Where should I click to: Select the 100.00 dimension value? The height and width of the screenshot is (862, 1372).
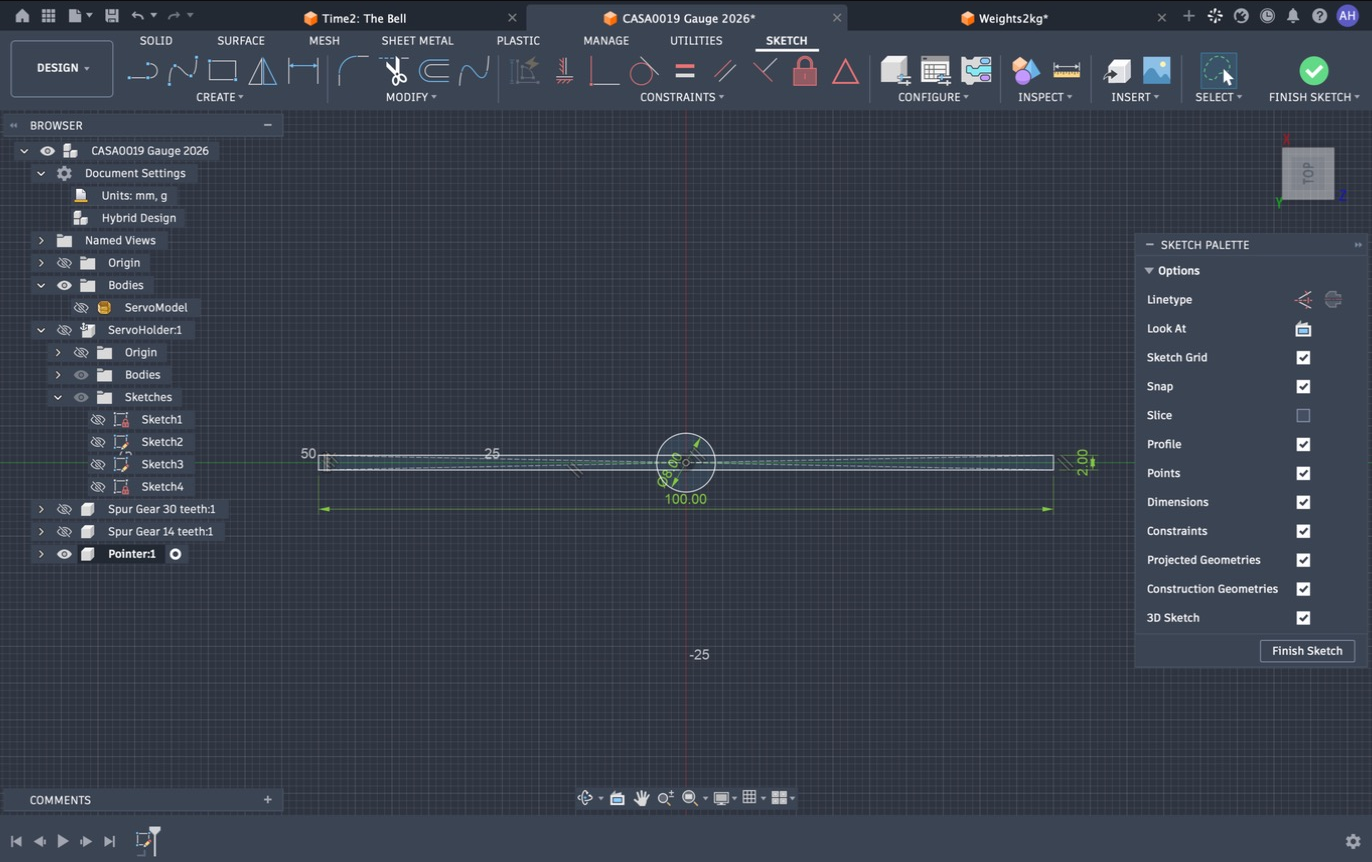coord(686,499)
